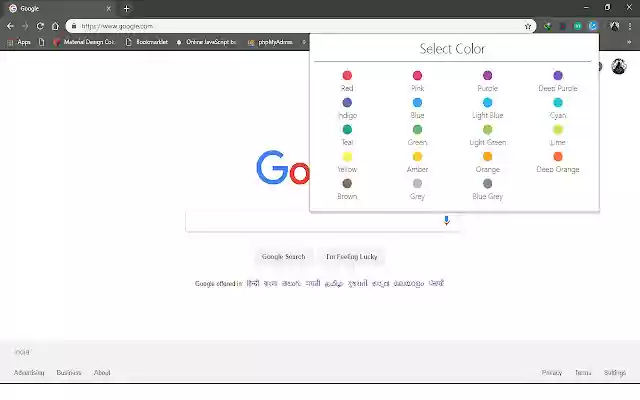Click the address bar URL field

click(301, 26)
